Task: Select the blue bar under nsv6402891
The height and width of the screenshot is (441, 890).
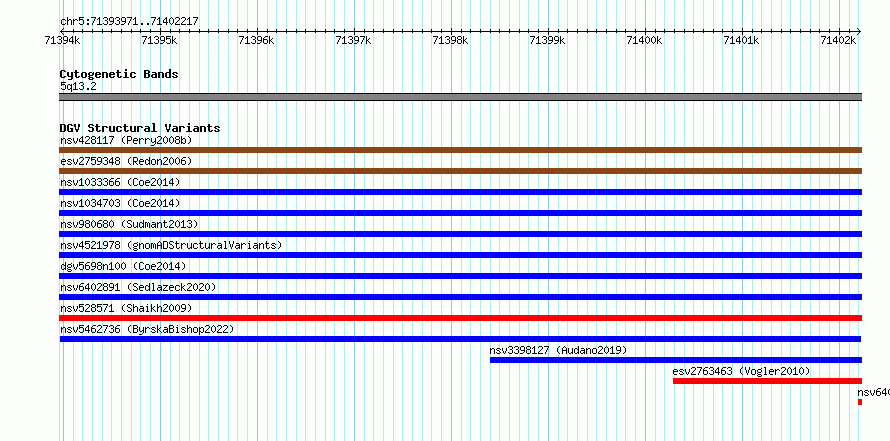Action: click(x=460, y=297)
